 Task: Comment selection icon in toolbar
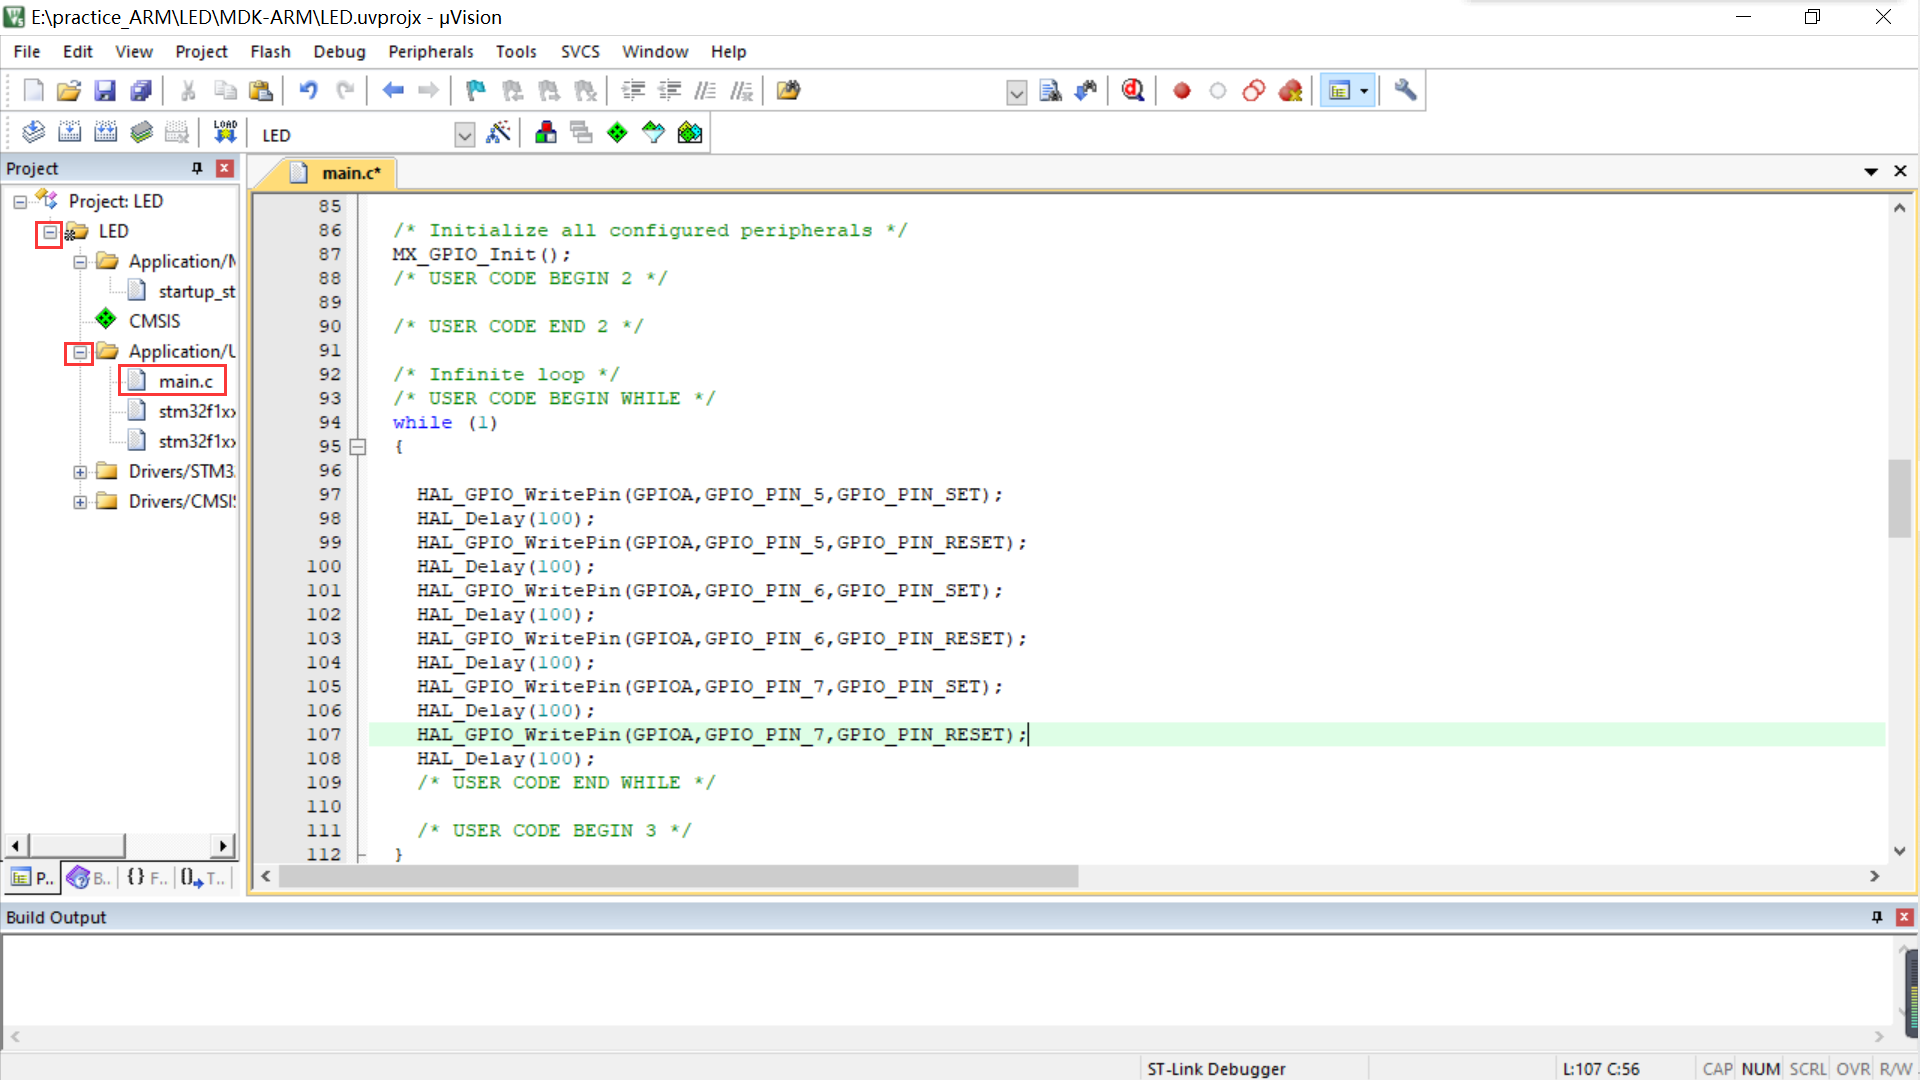point(705,91)
